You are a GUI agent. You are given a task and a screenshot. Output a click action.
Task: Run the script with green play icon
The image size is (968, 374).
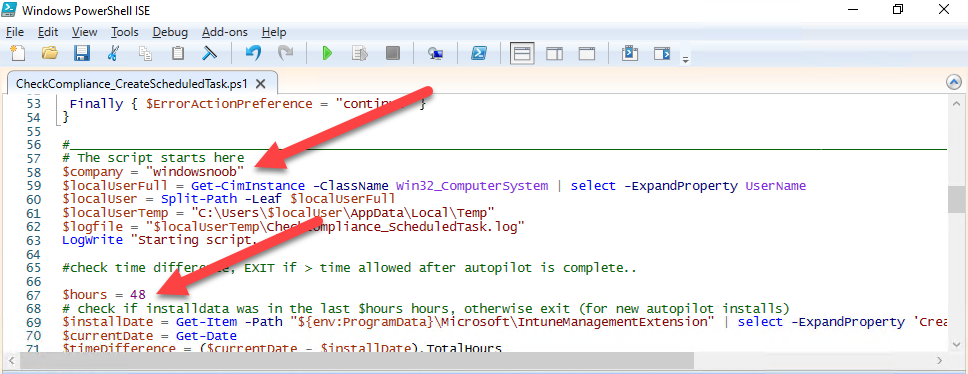(327, 54)
